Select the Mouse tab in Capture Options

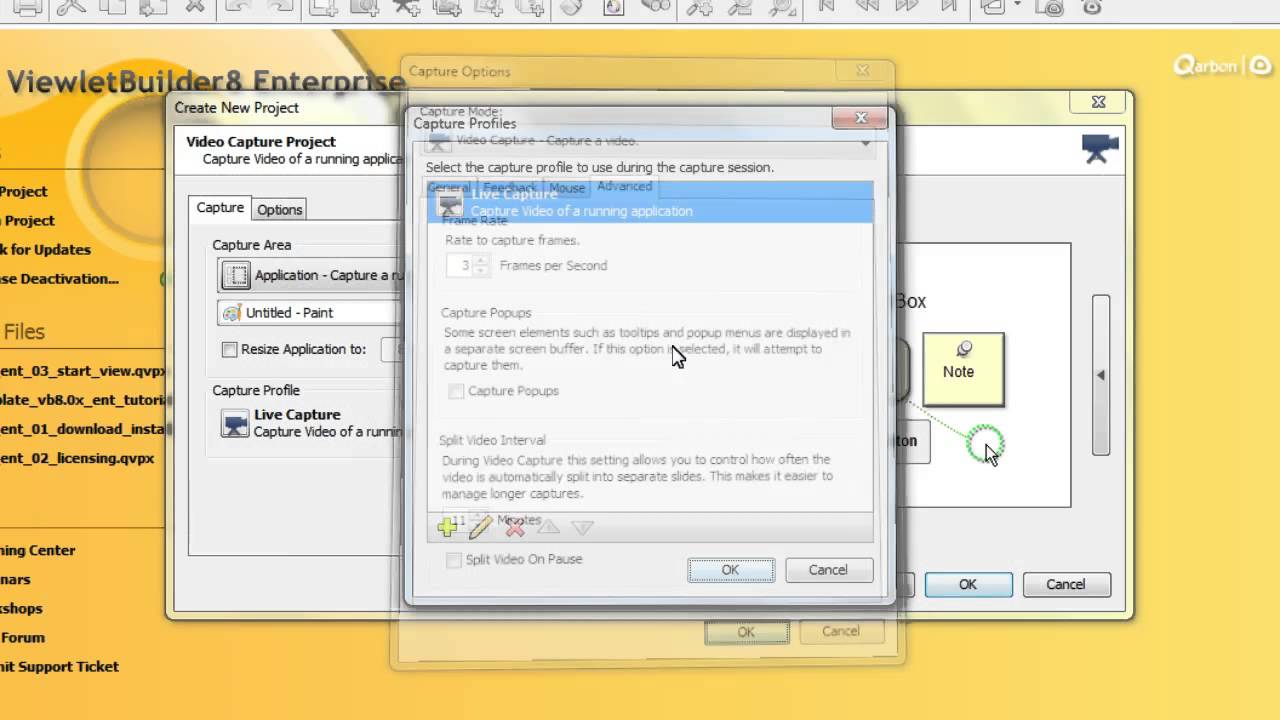[567, 188]
